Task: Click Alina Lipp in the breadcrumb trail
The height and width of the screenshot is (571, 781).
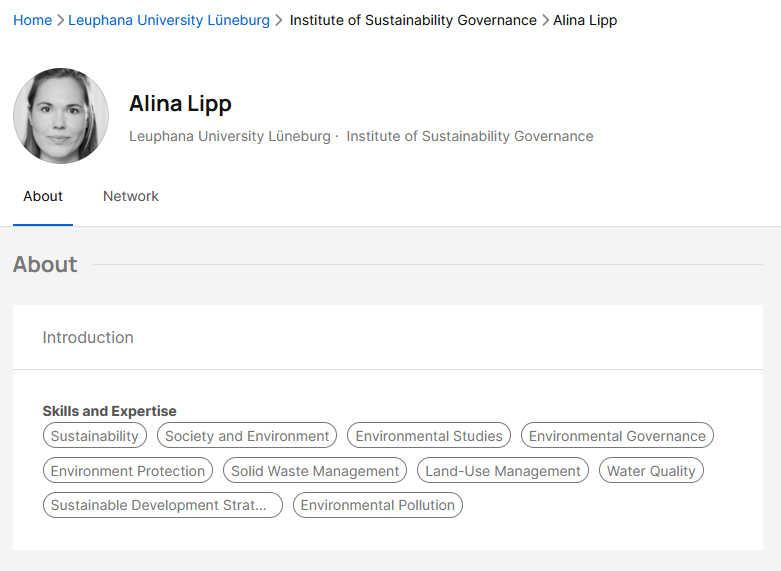Action: 585,20
